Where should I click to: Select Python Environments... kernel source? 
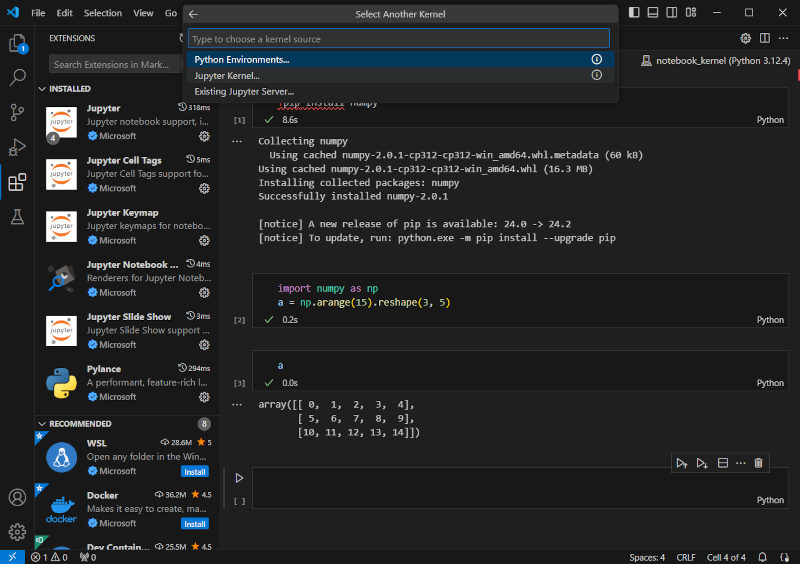pyautogui.click(x=400, y=59)
